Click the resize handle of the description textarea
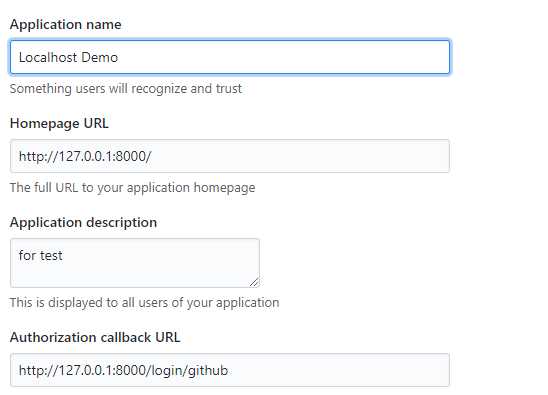The height and width of the screenshot is (395, 548). pyautogui.click(x=254, y=282)
